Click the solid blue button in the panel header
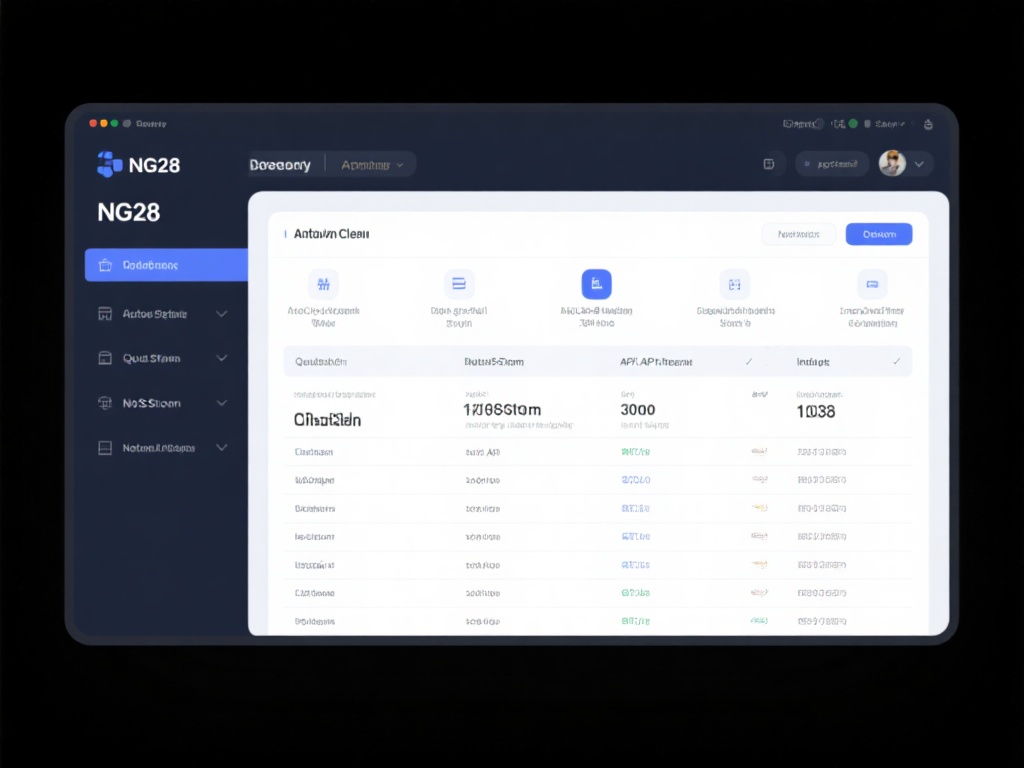1024x768 pixels. coord(878,234)
